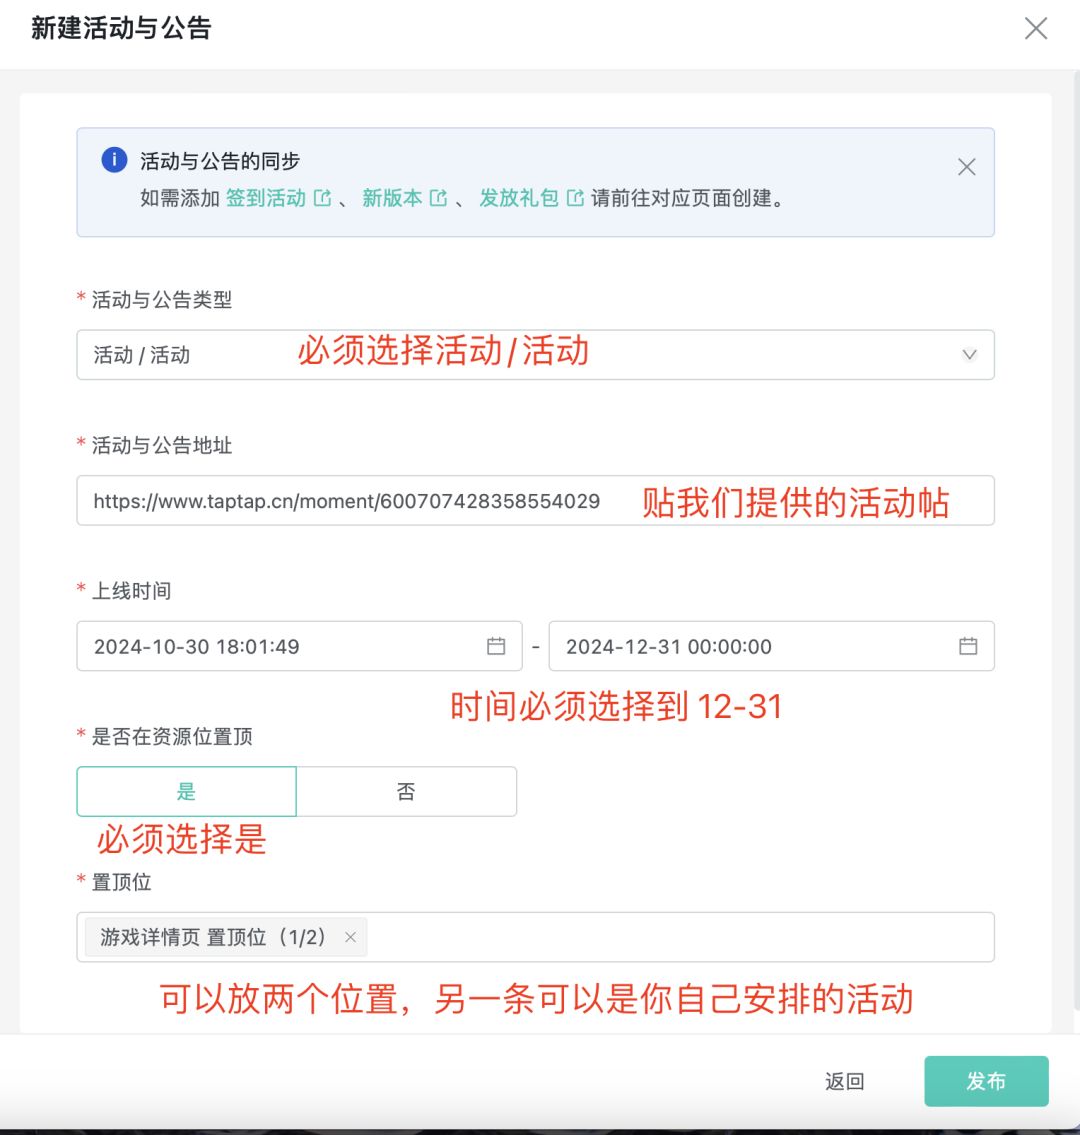Open the start time calendar picker icon

coord(496,646)
